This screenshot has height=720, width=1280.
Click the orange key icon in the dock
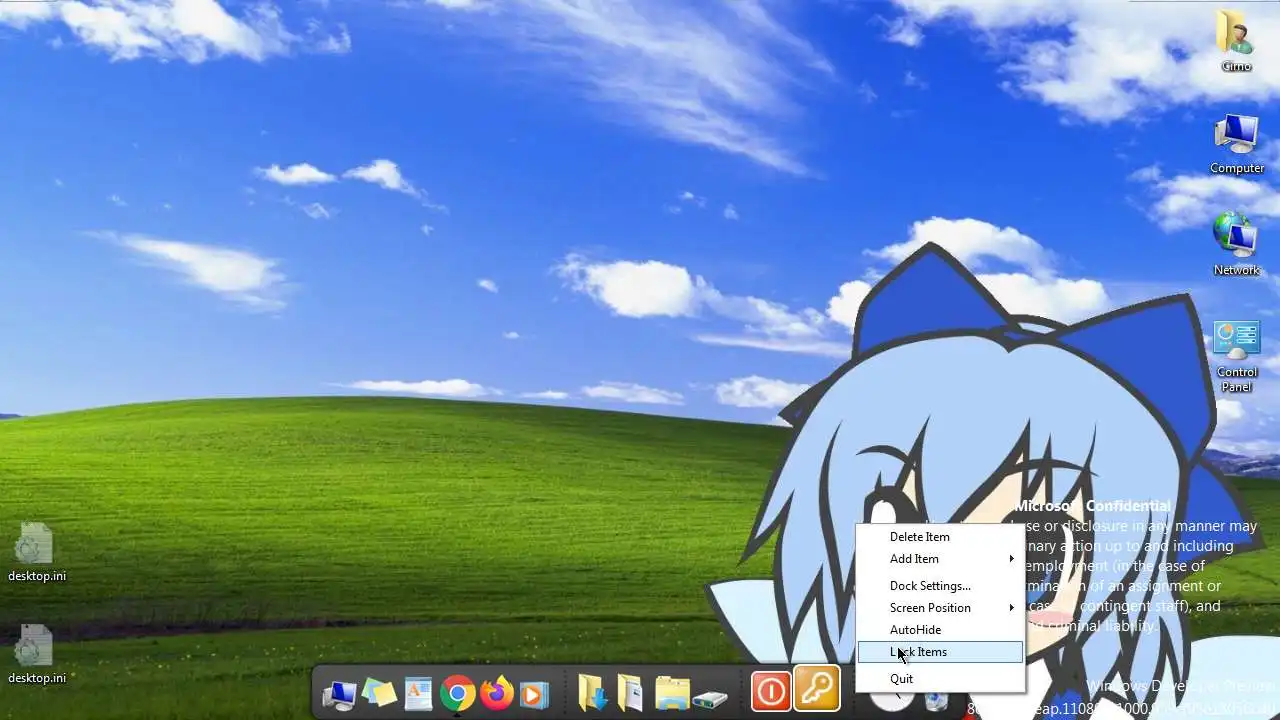(816, 688)
